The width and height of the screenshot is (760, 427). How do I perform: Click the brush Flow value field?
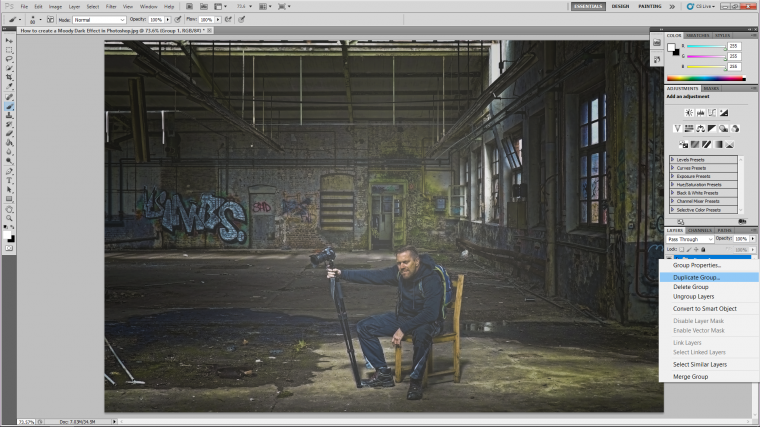(206, 20)
